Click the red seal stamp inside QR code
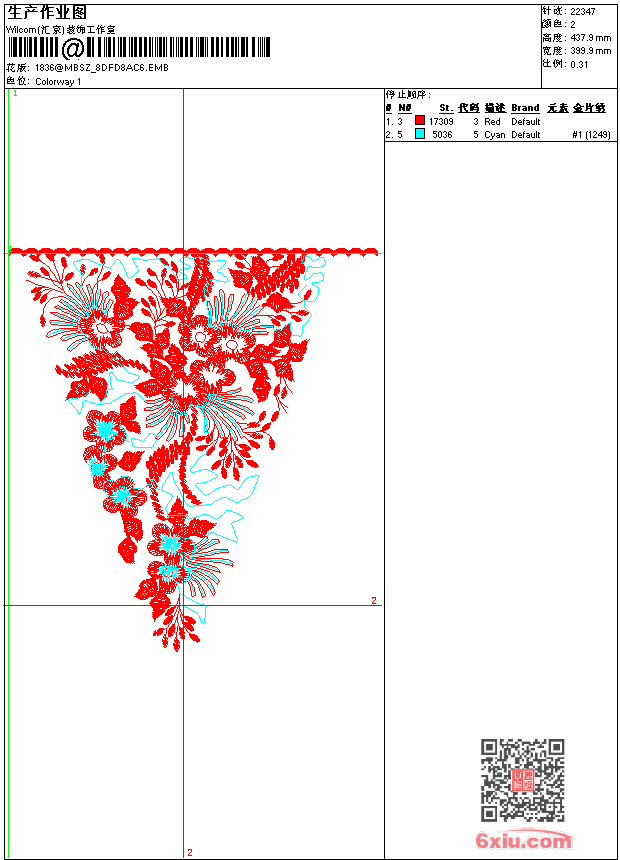620x860 pixels. [x=522, y=780]
